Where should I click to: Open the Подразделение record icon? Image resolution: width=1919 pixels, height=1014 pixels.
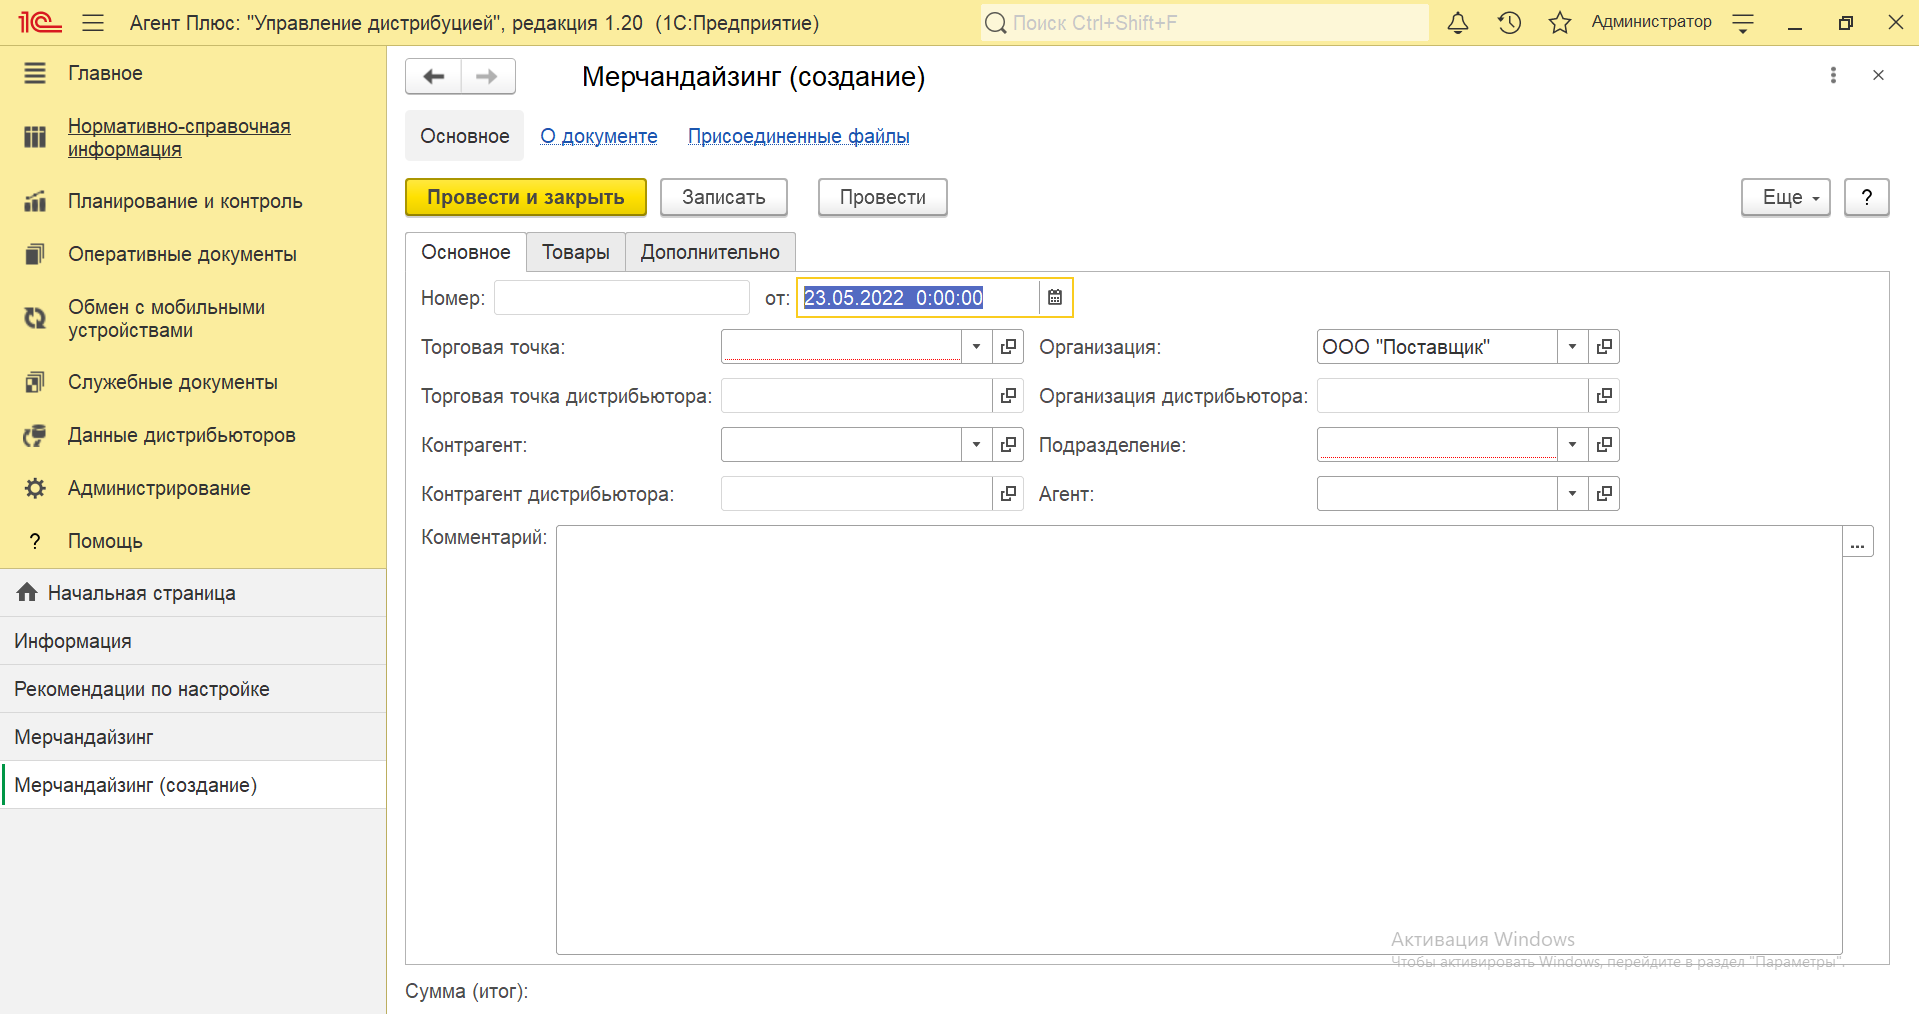point(1604,444)
